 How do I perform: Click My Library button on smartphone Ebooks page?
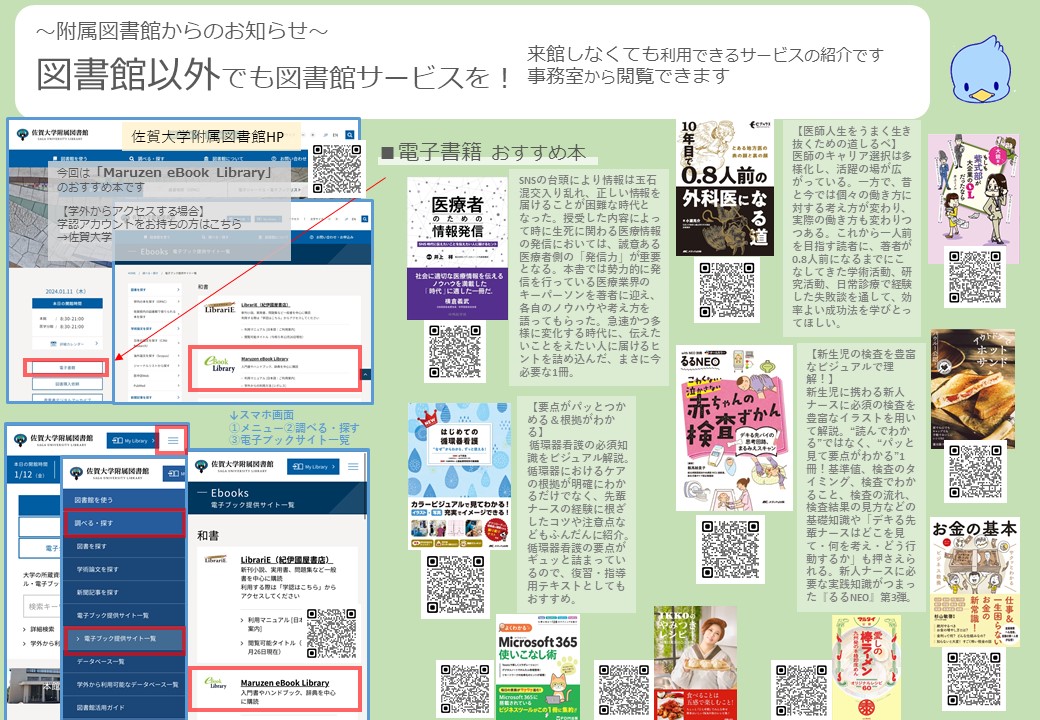(314, 467)
